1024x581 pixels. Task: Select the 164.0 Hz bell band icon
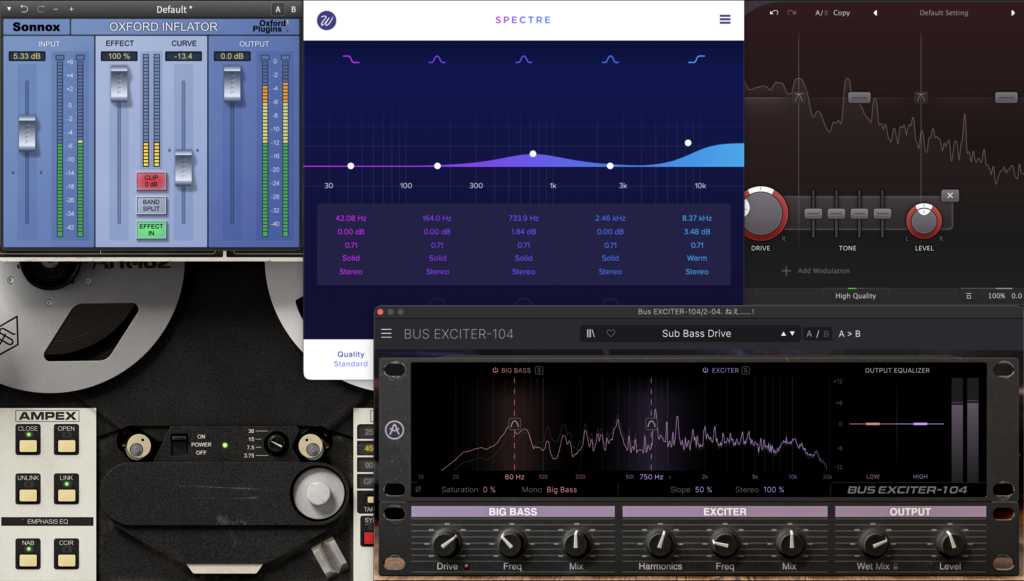pyautogui.click(x=437, y=59)
